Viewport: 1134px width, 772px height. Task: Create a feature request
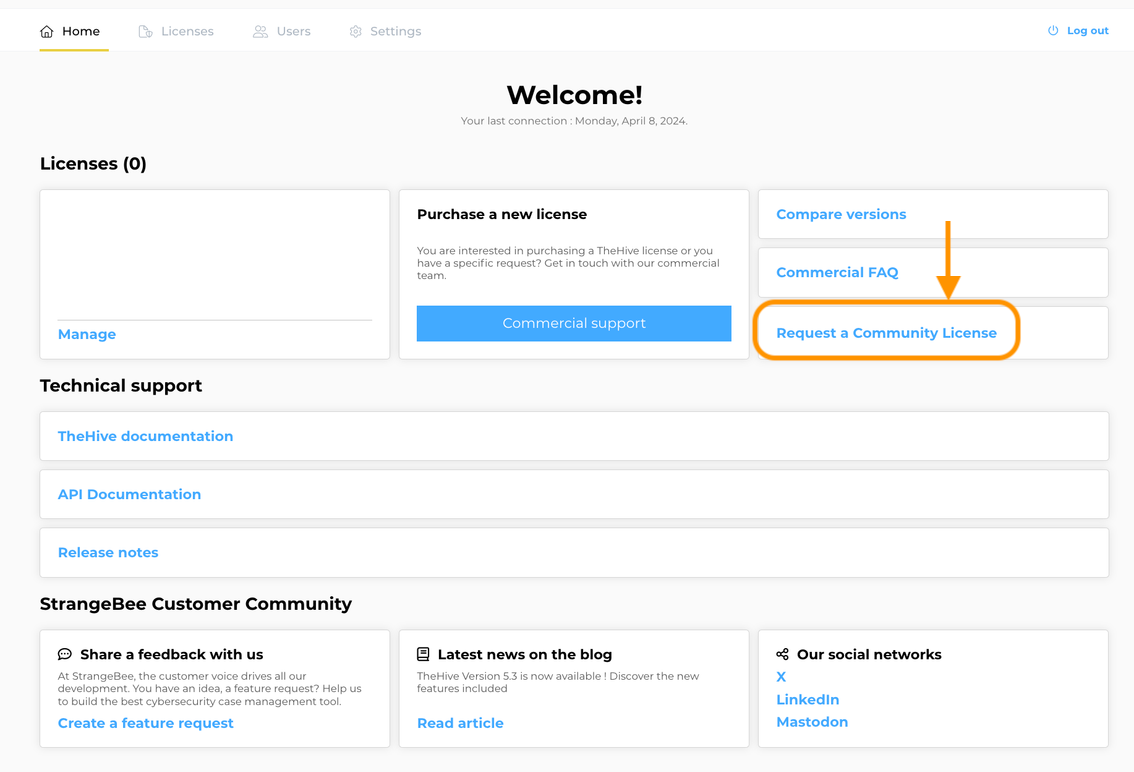point(145,722)
